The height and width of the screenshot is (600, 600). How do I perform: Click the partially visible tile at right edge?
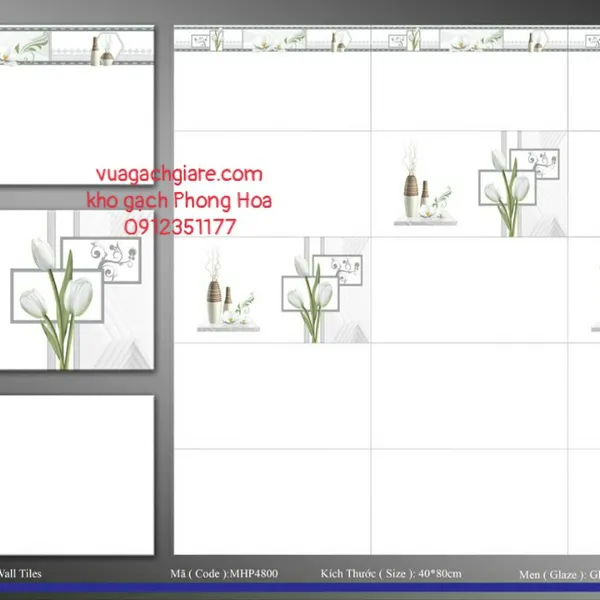coord(590,290)
